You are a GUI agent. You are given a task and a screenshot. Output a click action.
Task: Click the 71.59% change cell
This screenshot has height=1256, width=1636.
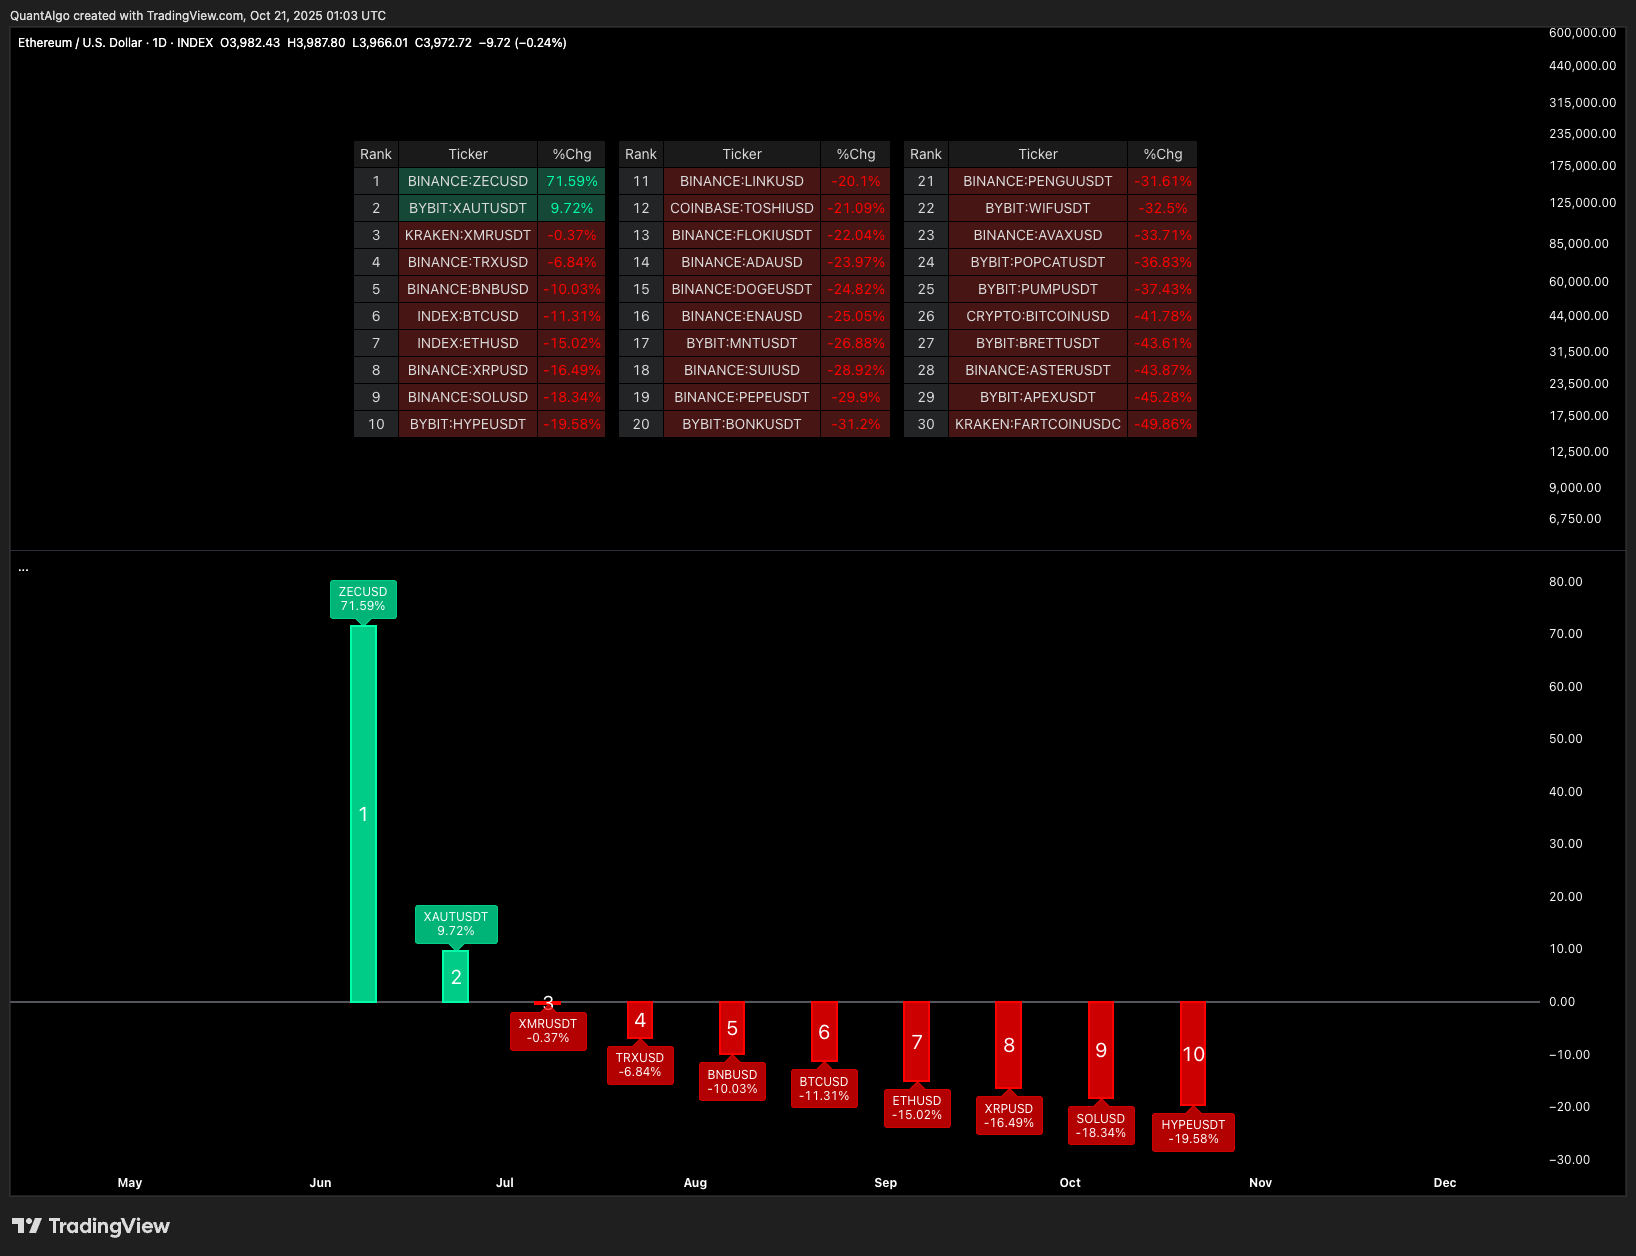point(572,181)
